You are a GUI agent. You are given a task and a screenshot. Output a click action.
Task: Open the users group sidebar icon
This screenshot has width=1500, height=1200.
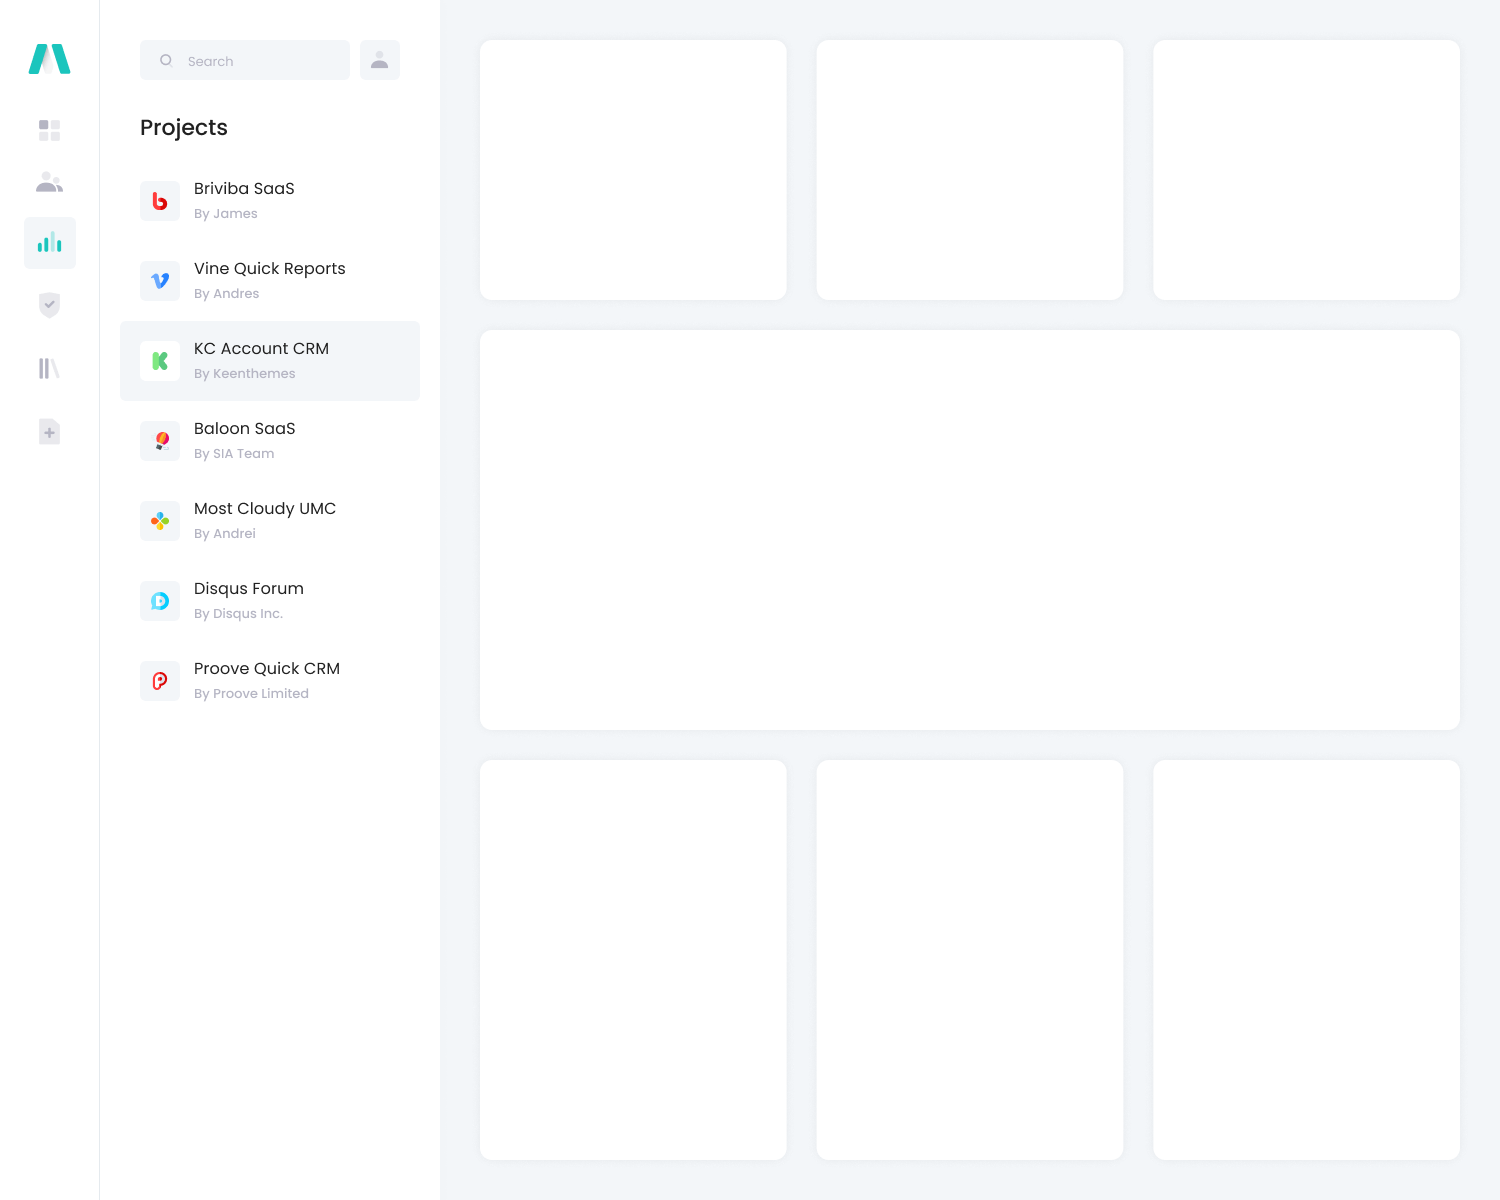pos(49,182)
